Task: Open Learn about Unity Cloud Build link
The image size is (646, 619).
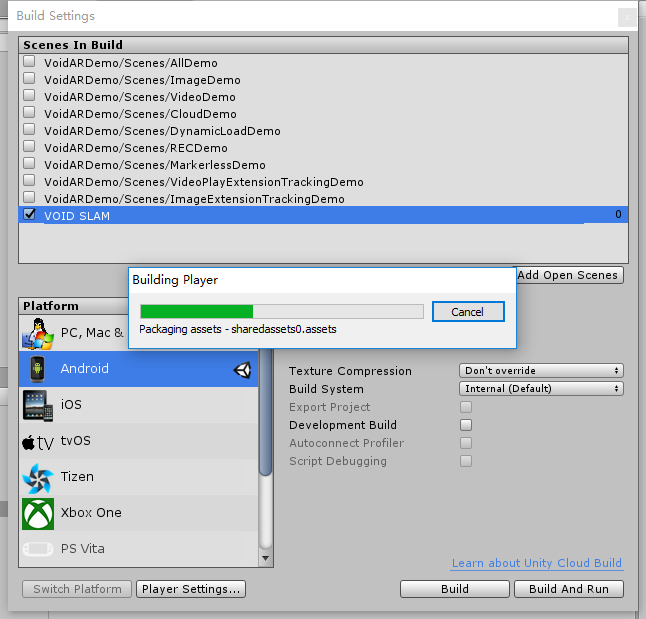Action: click(x=537, y=563)
